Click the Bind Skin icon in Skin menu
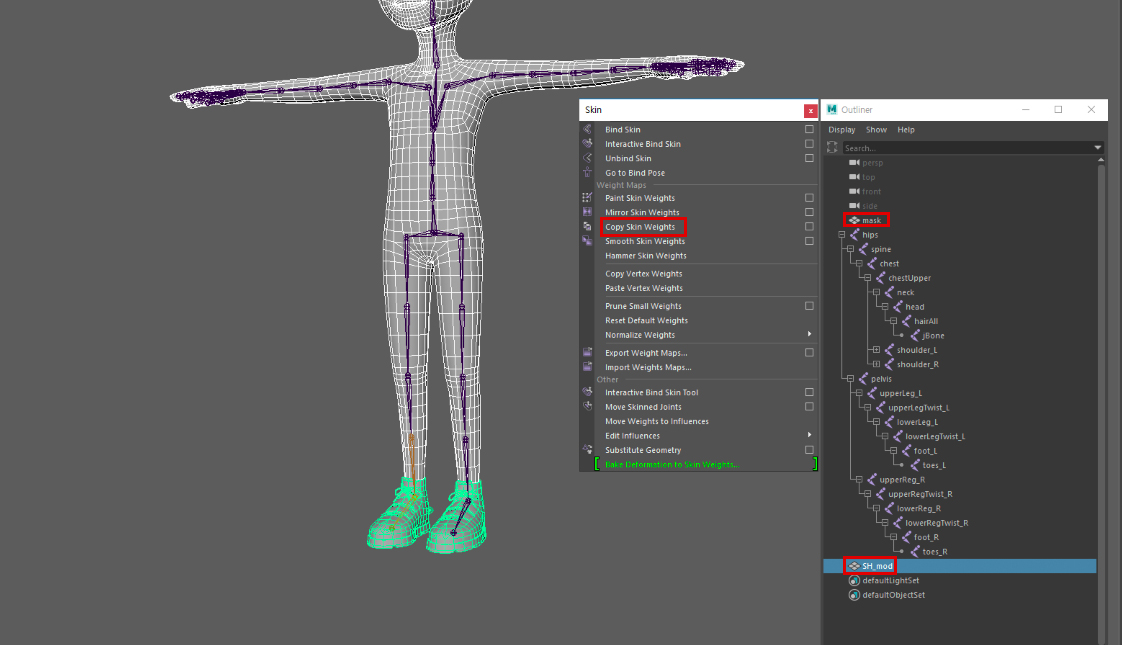 586,130
